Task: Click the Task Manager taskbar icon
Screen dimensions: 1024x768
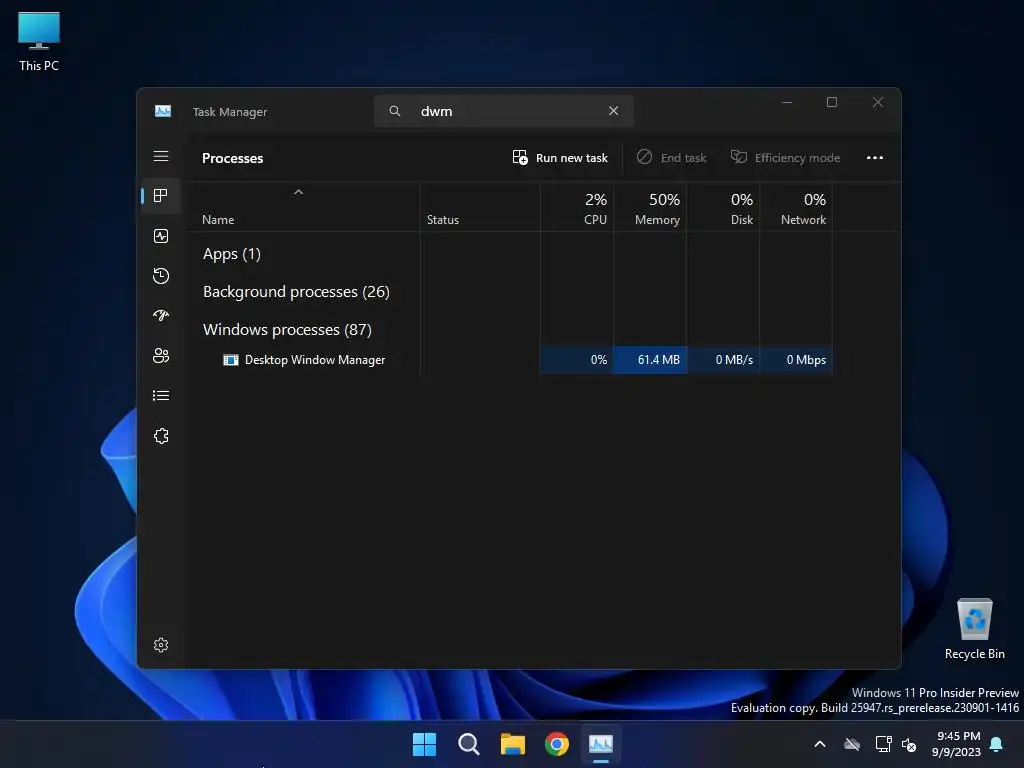Action: click(x=601, y=744)
